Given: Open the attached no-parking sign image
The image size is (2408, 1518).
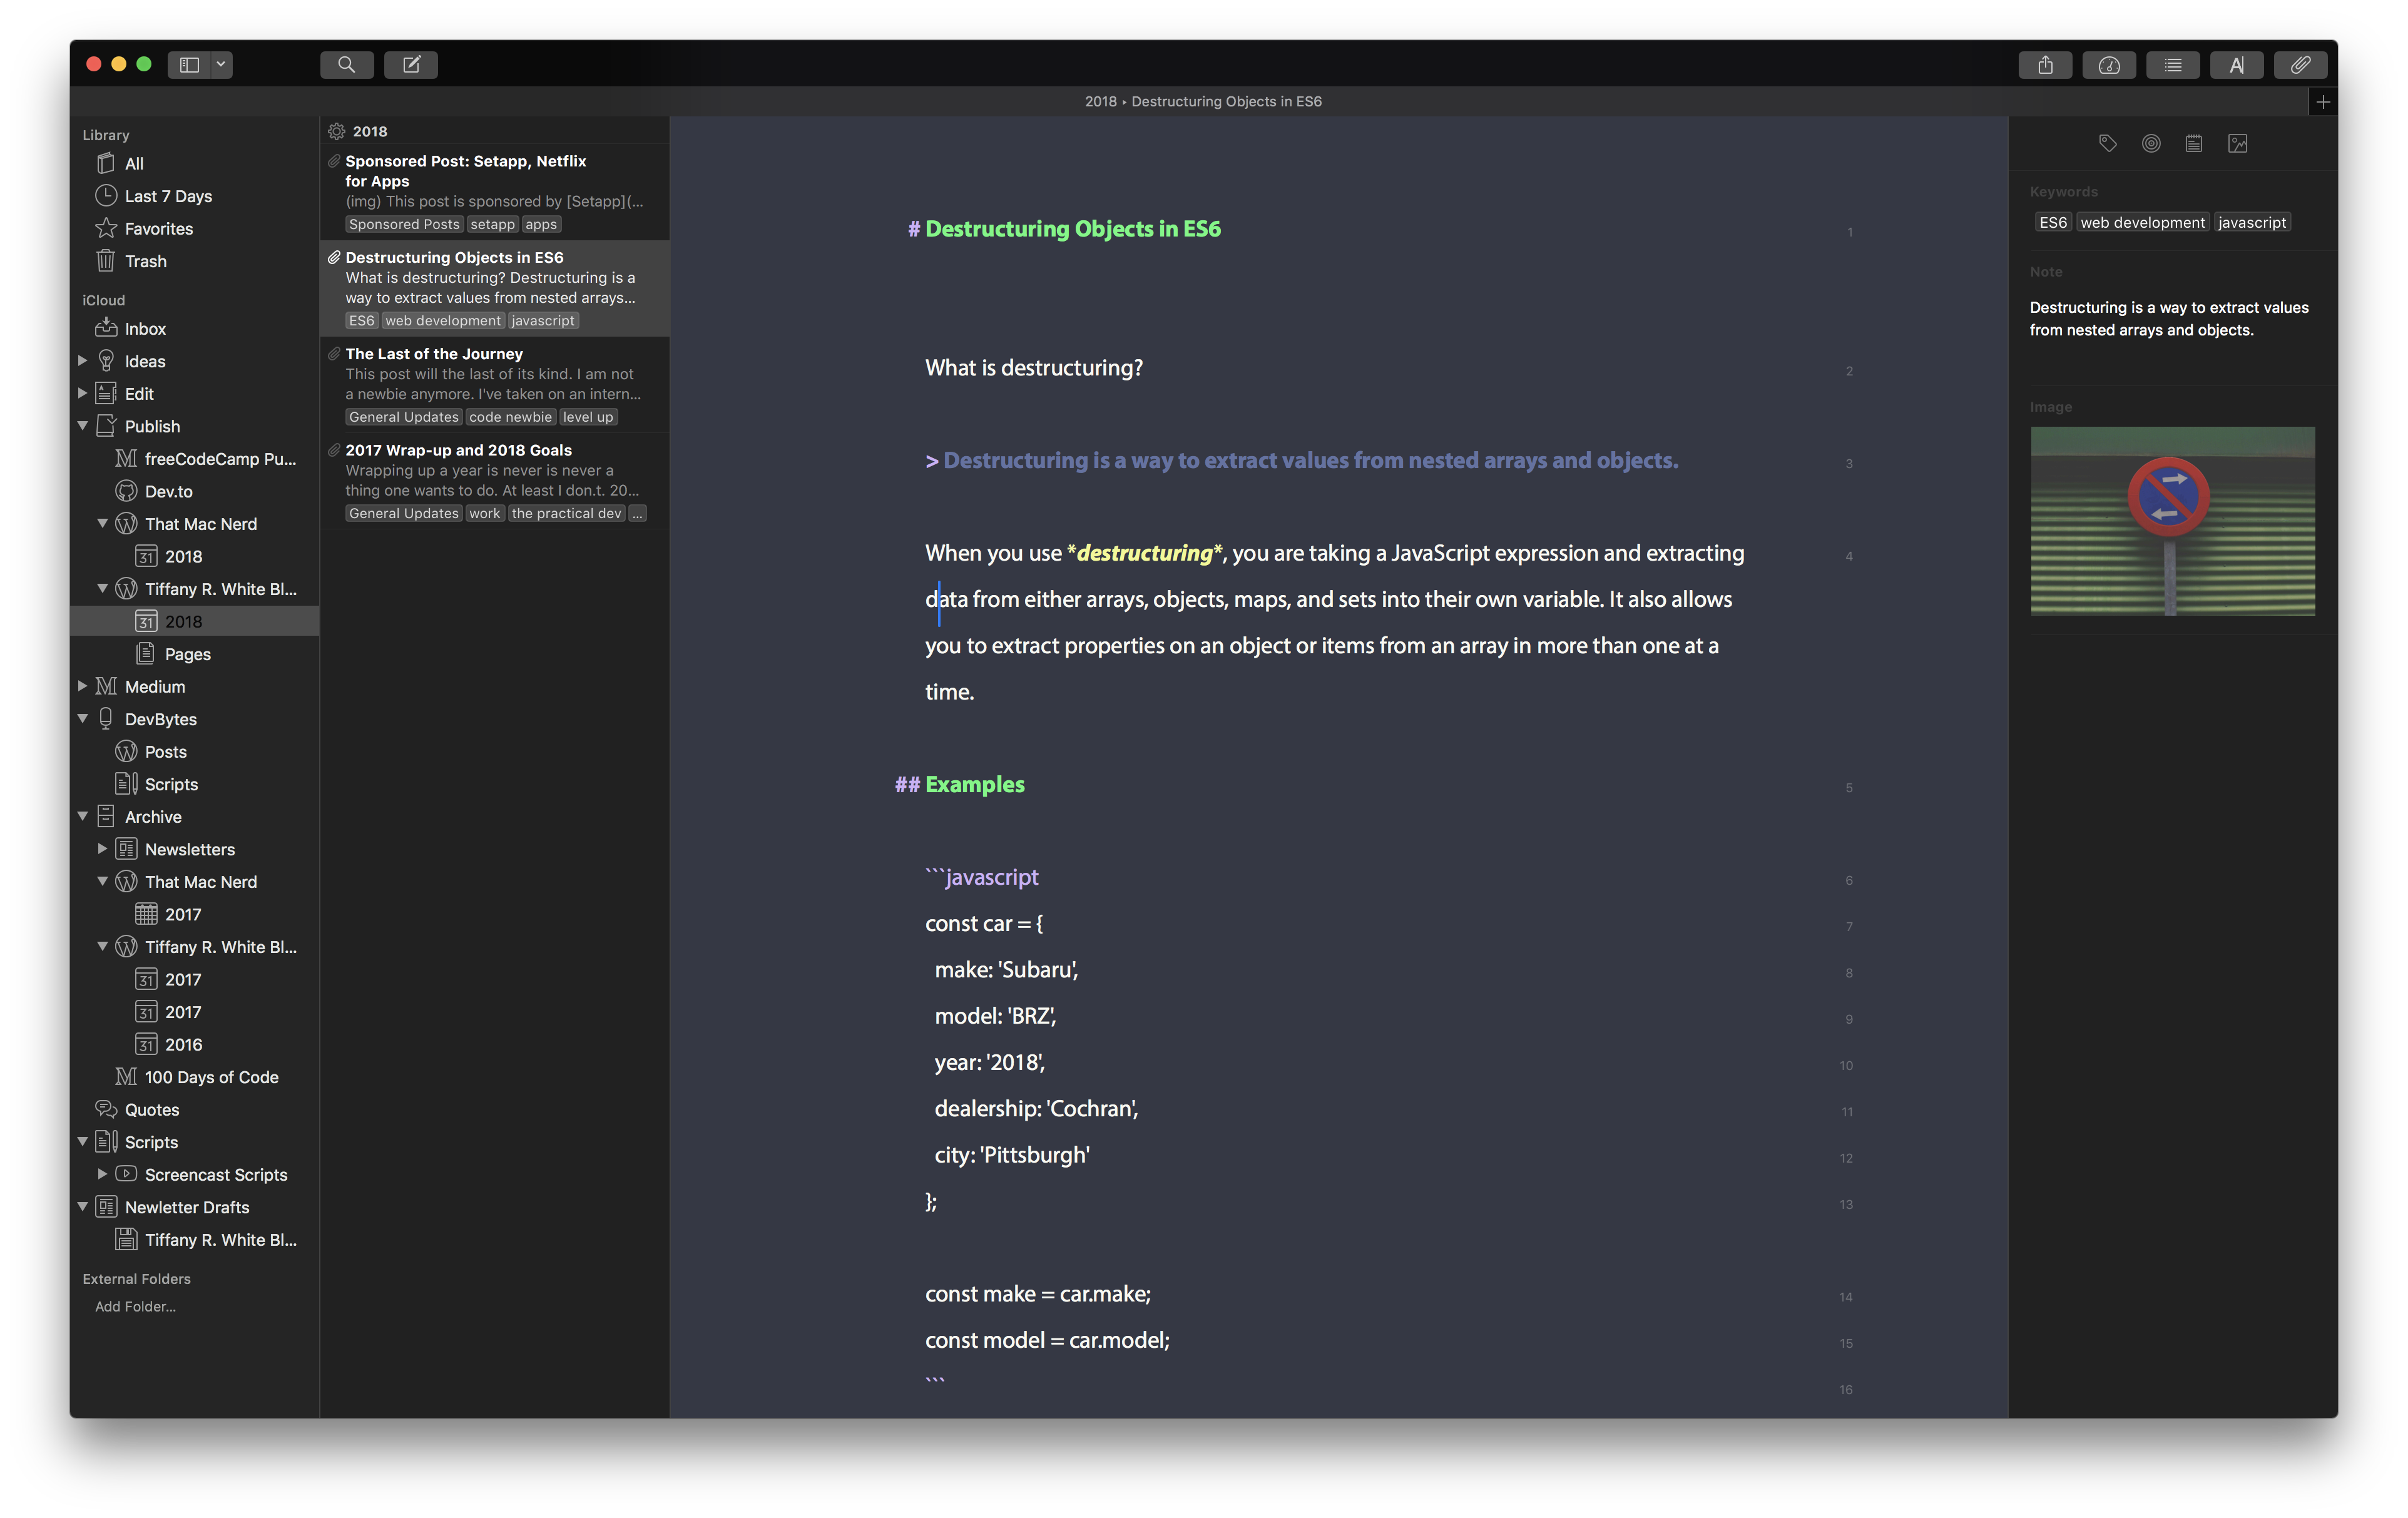Looking at the screenshot, I should (2172, 521).
